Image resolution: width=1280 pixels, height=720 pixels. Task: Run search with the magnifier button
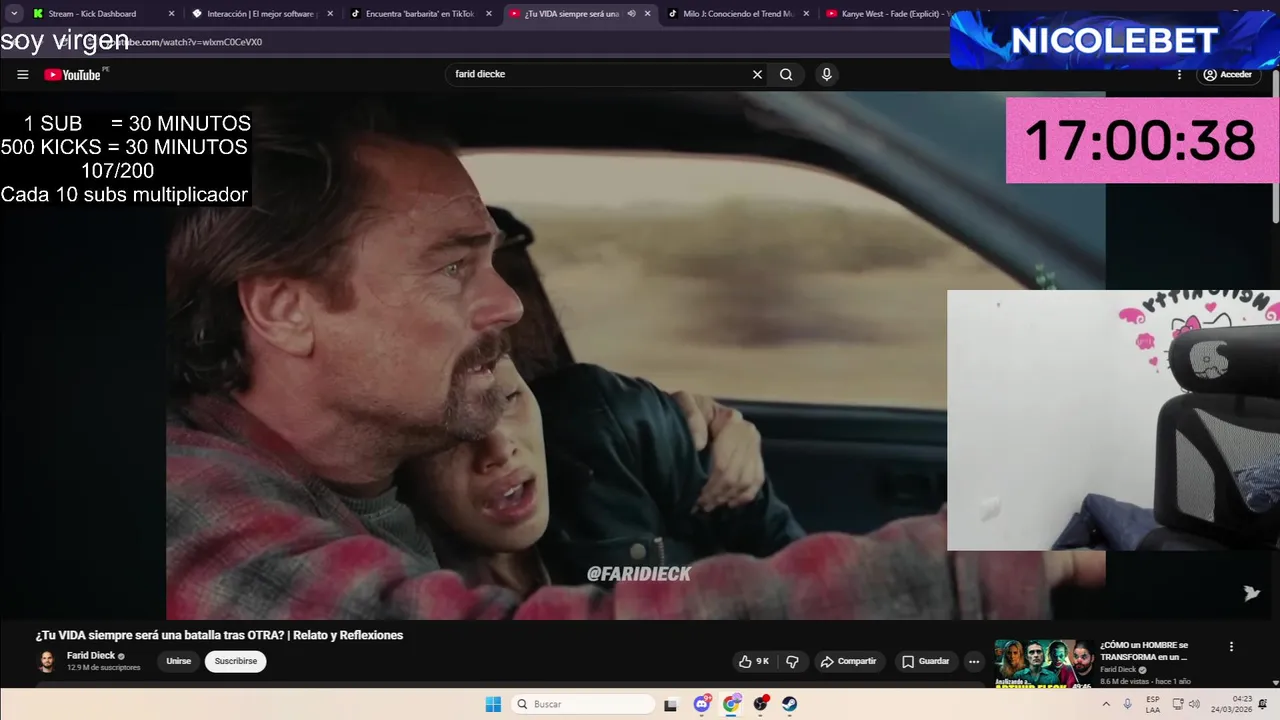786,74
